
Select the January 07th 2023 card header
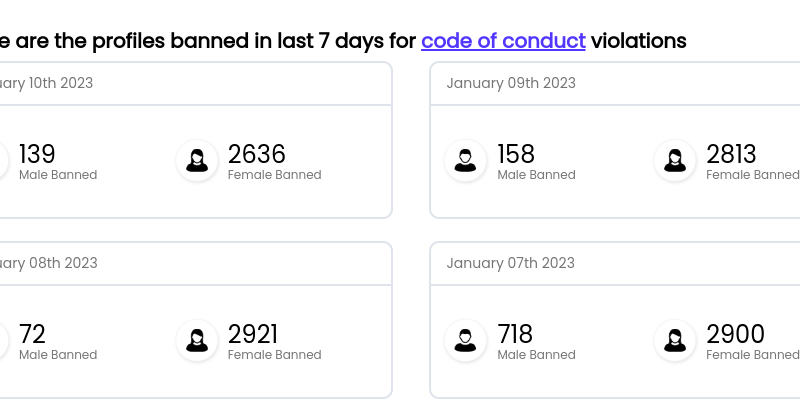(511, 263)
